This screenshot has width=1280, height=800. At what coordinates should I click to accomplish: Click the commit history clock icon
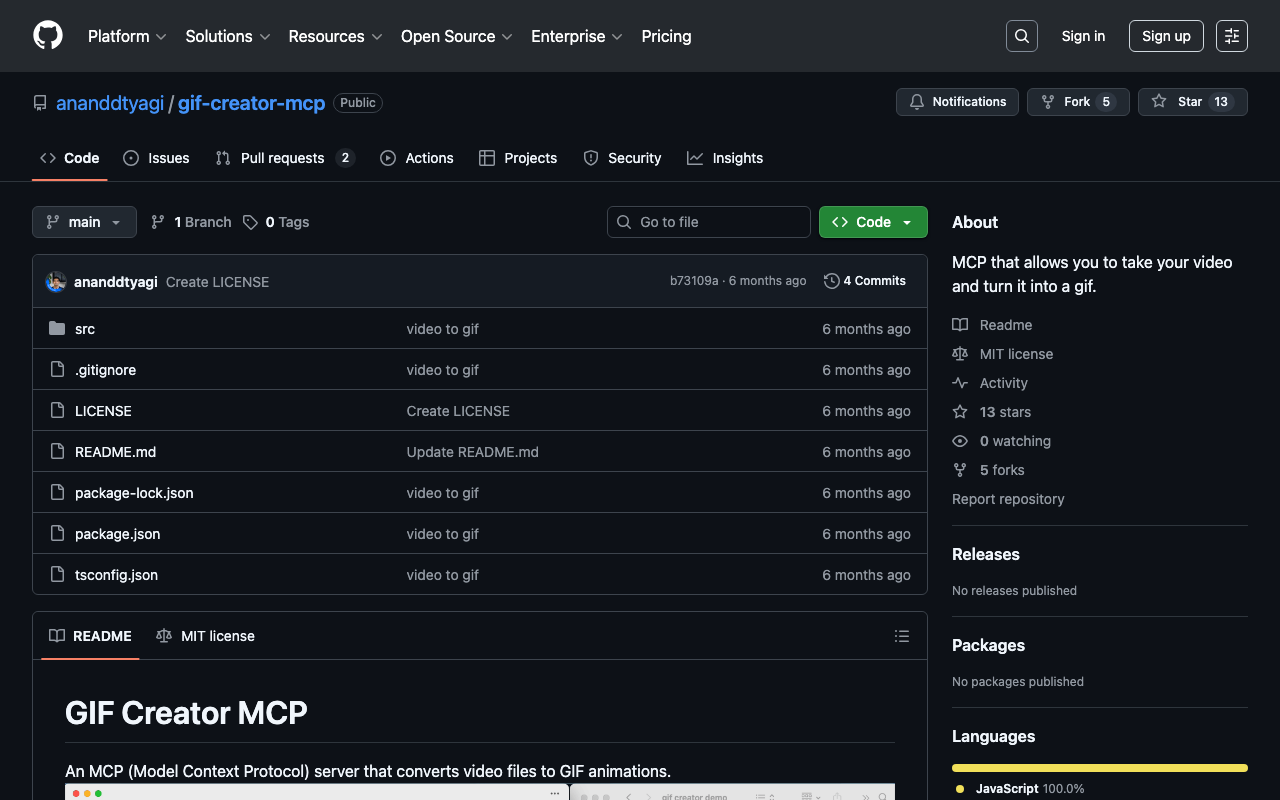point(831,281)
